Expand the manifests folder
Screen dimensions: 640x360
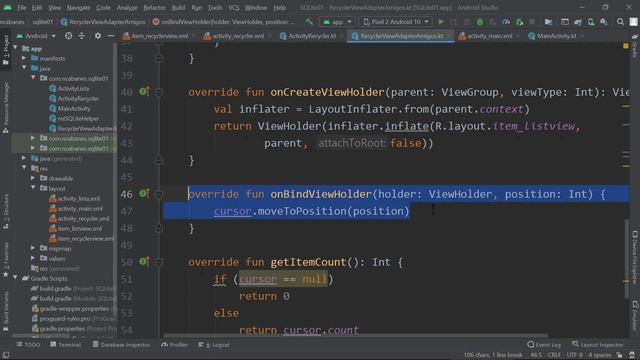[24, 58]
